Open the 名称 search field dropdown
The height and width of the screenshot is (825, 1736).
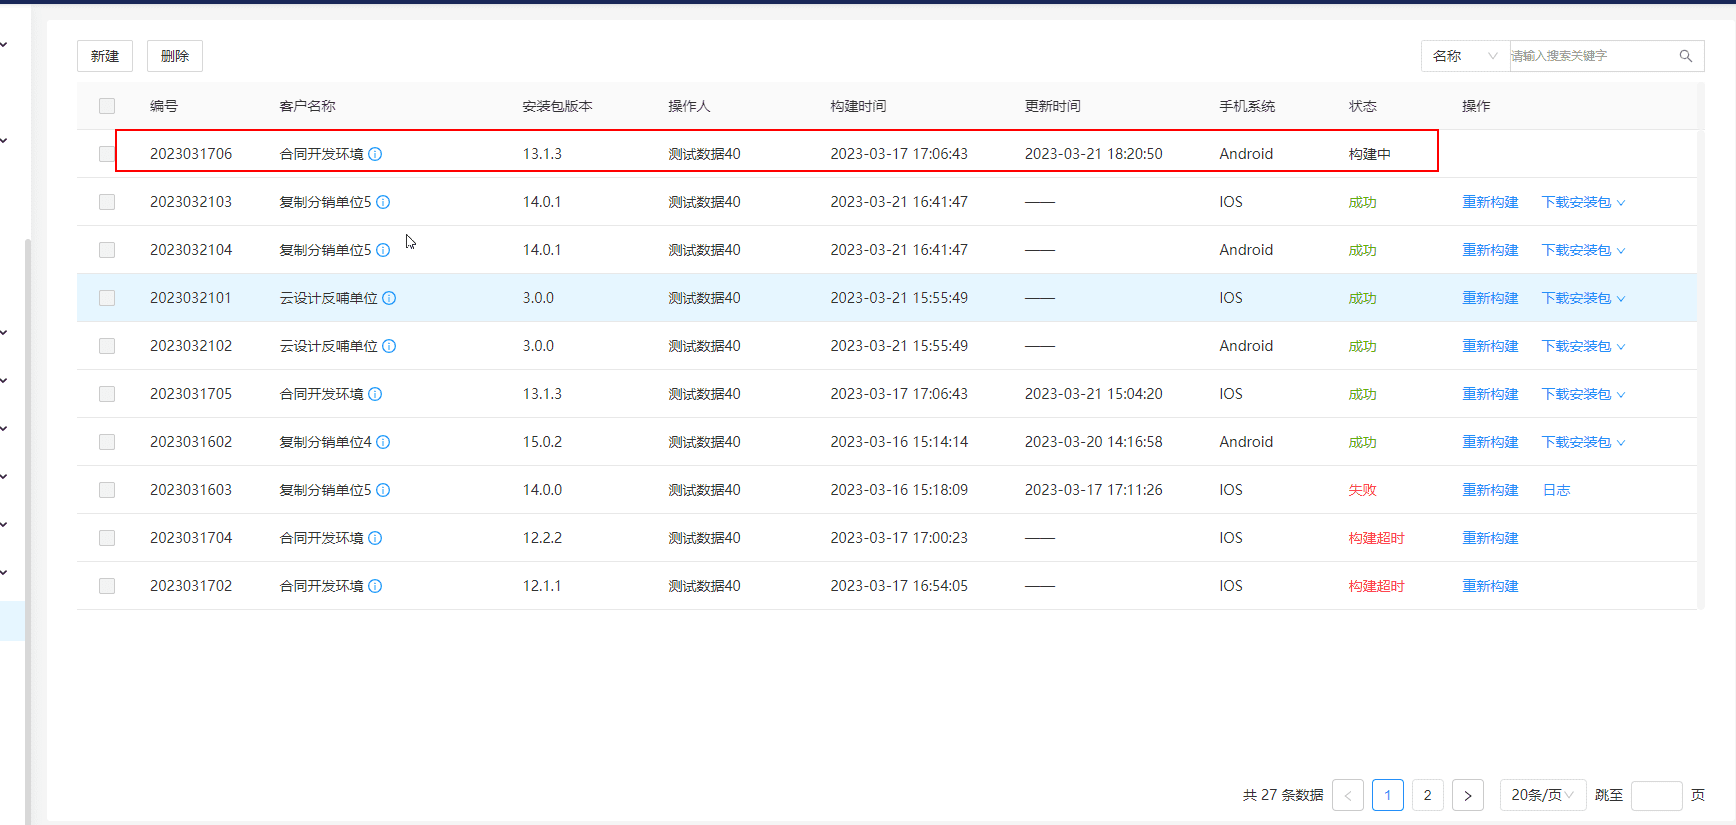(1465, 56)
